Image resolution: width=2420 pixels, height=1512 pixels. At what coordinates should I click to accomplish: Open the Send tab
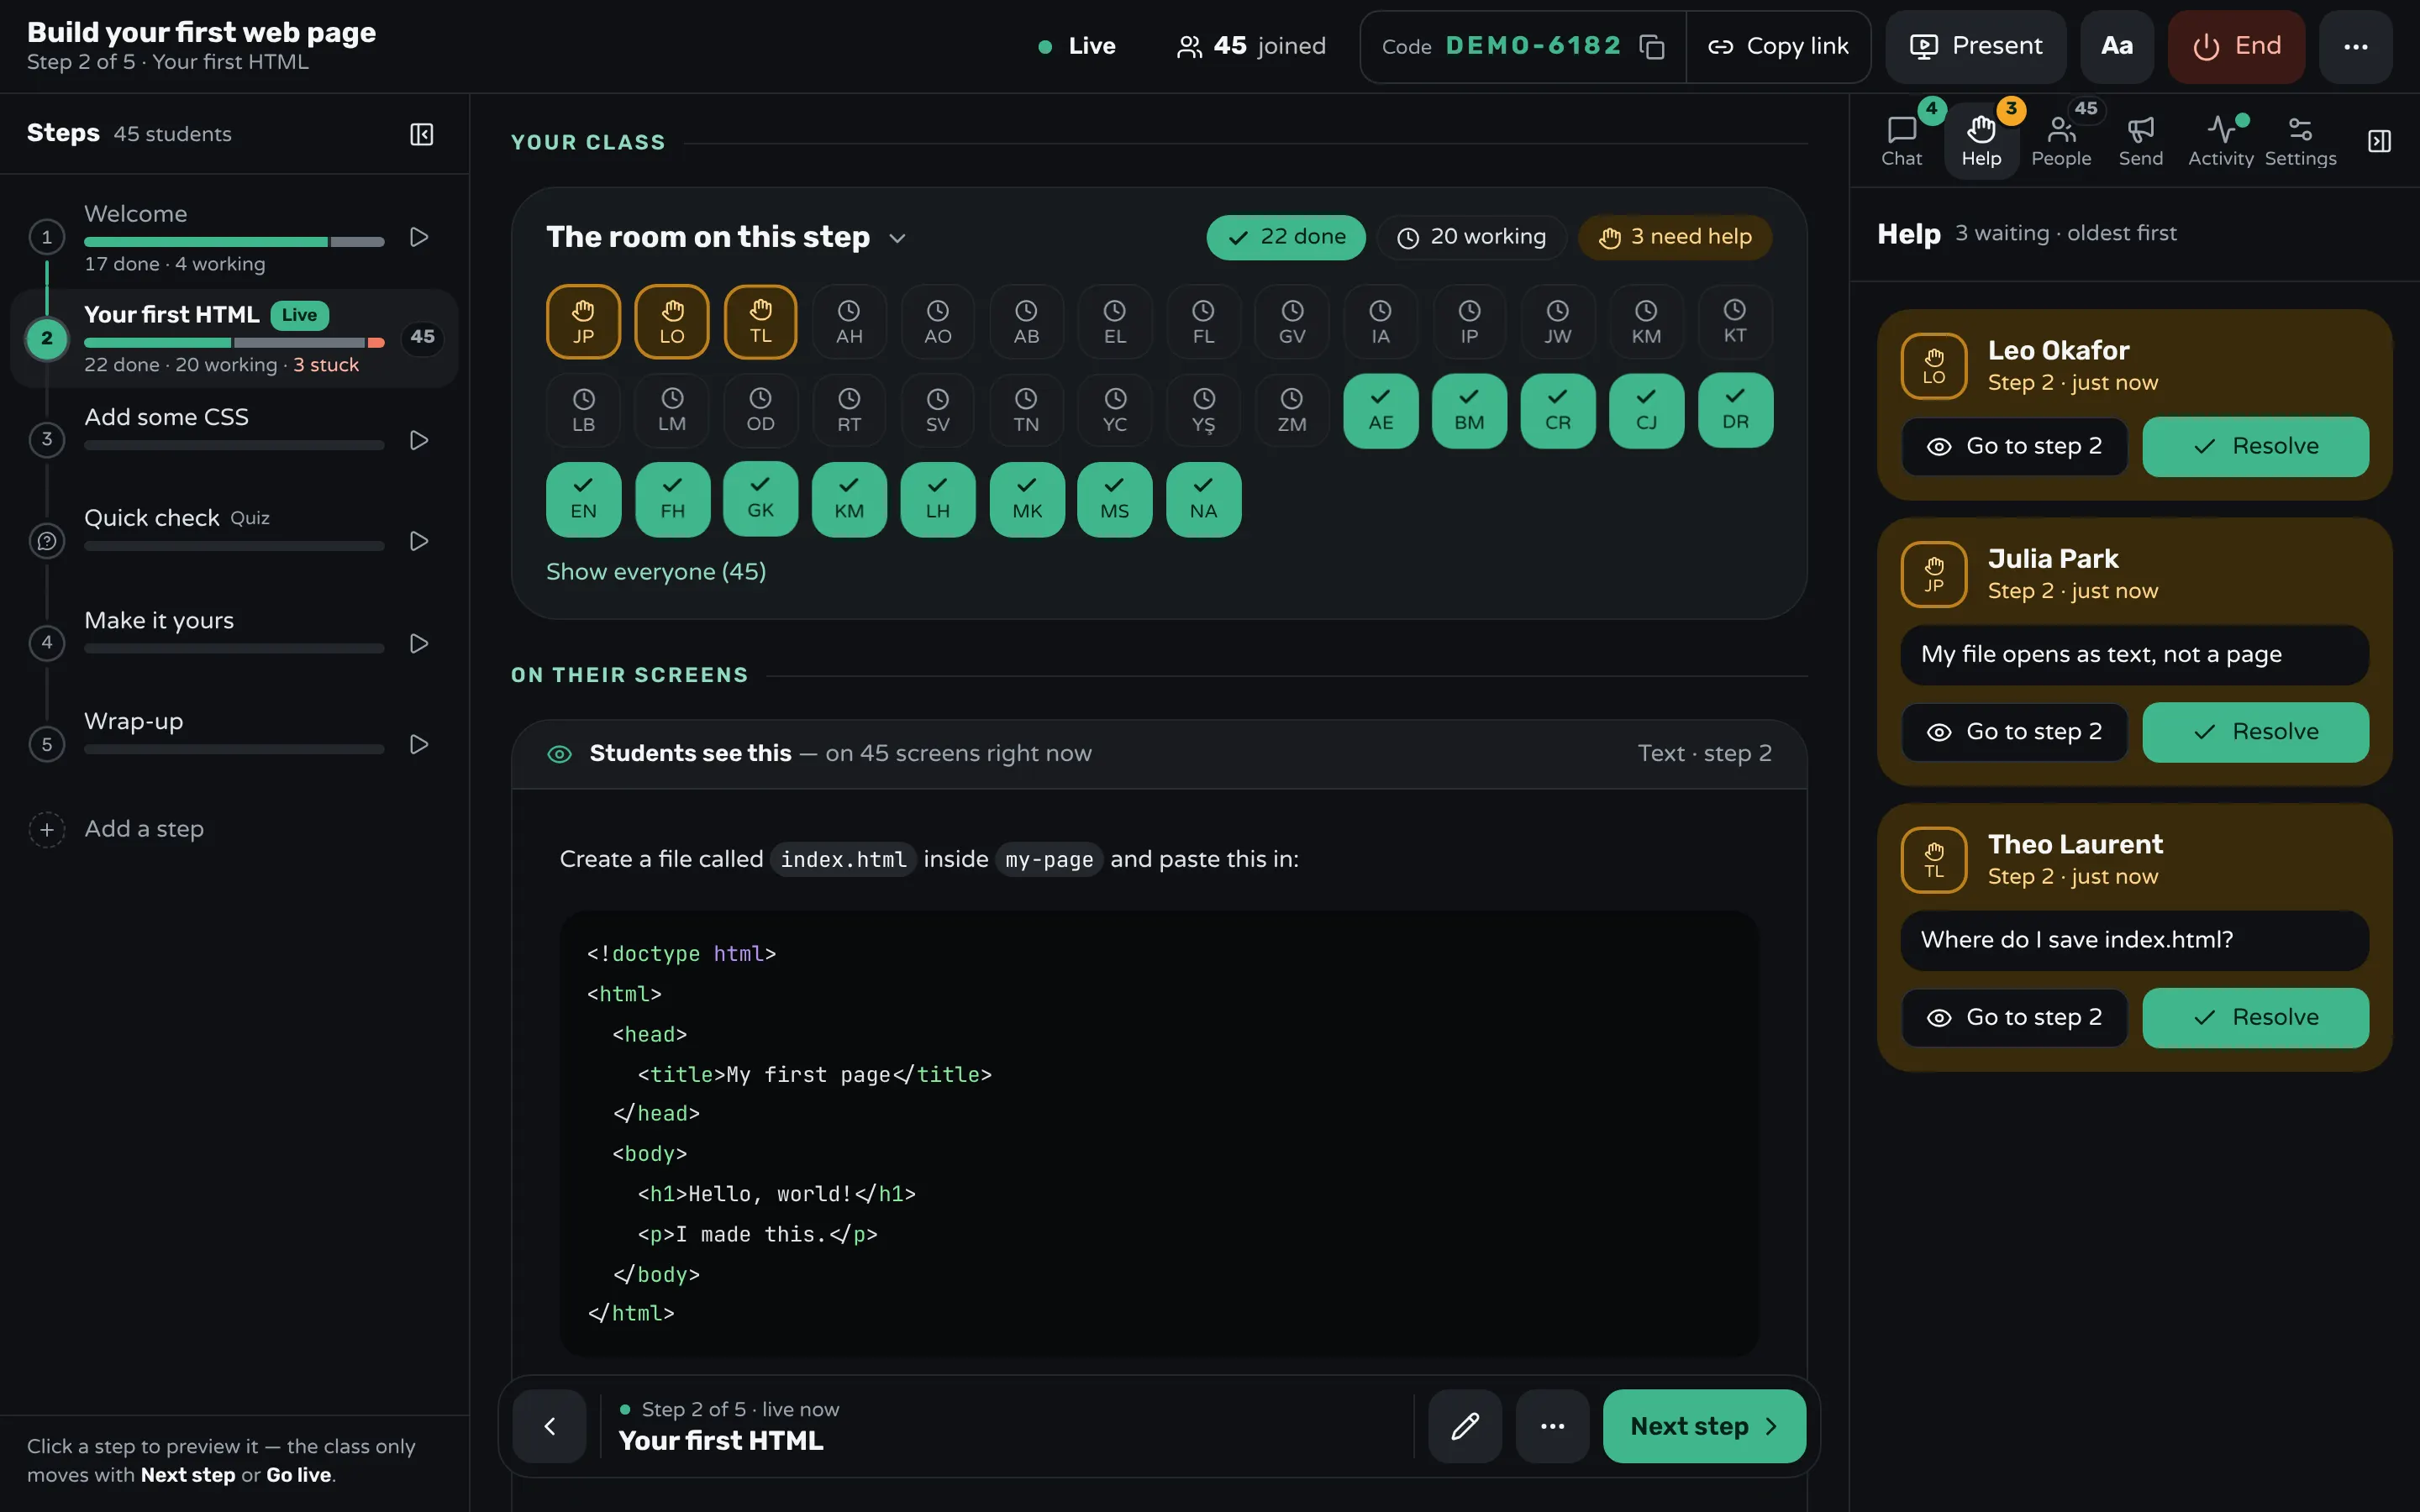(2141, 141)
